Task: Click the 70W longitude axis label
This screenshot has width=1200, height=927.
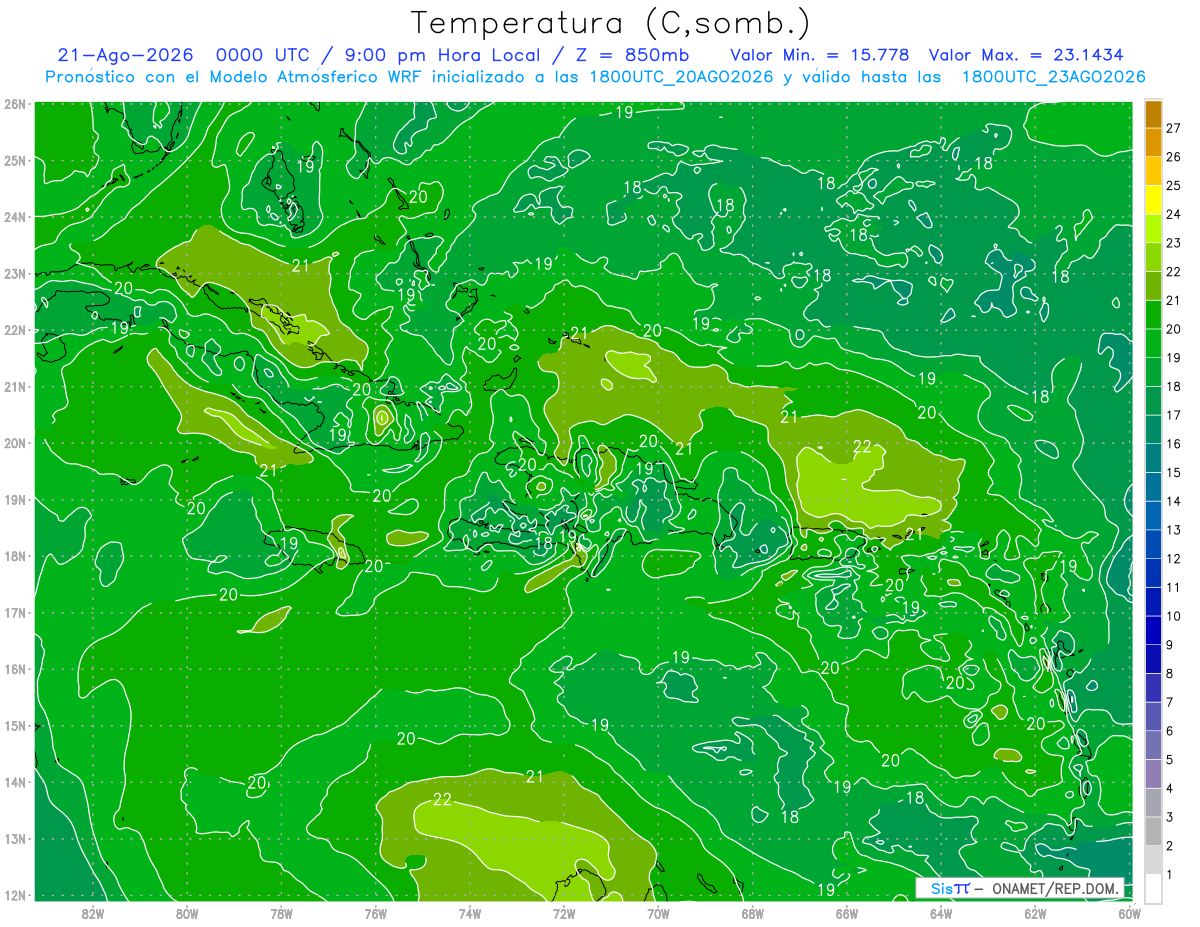Action: (658, 913)
